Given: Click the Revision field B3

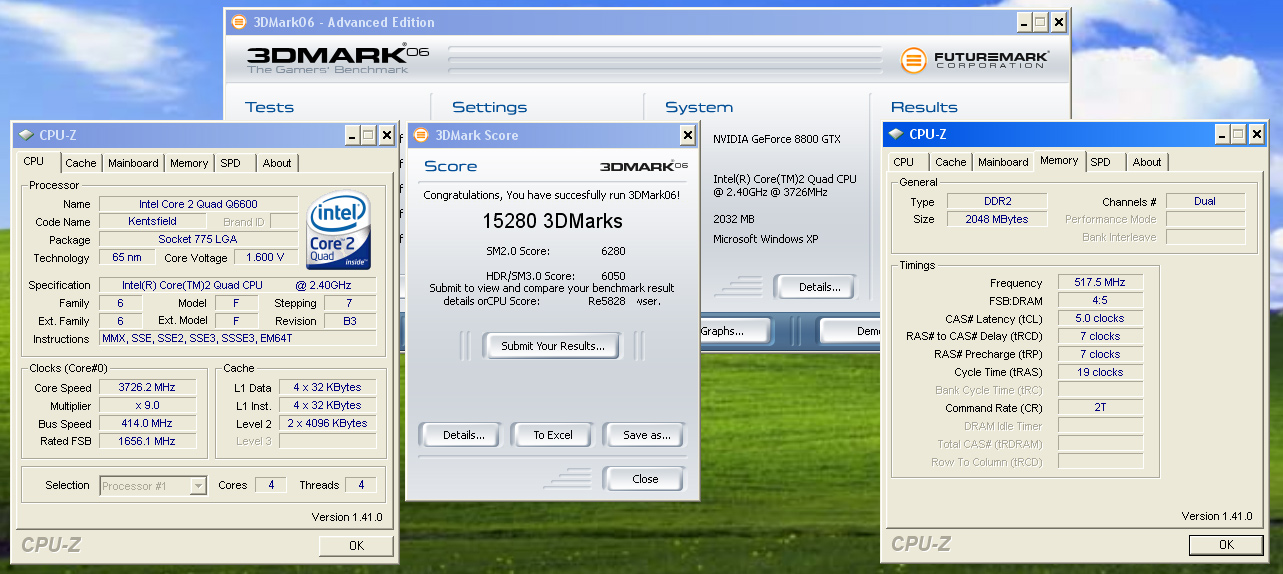Looking at the screenshot, I should click(349, 321).
